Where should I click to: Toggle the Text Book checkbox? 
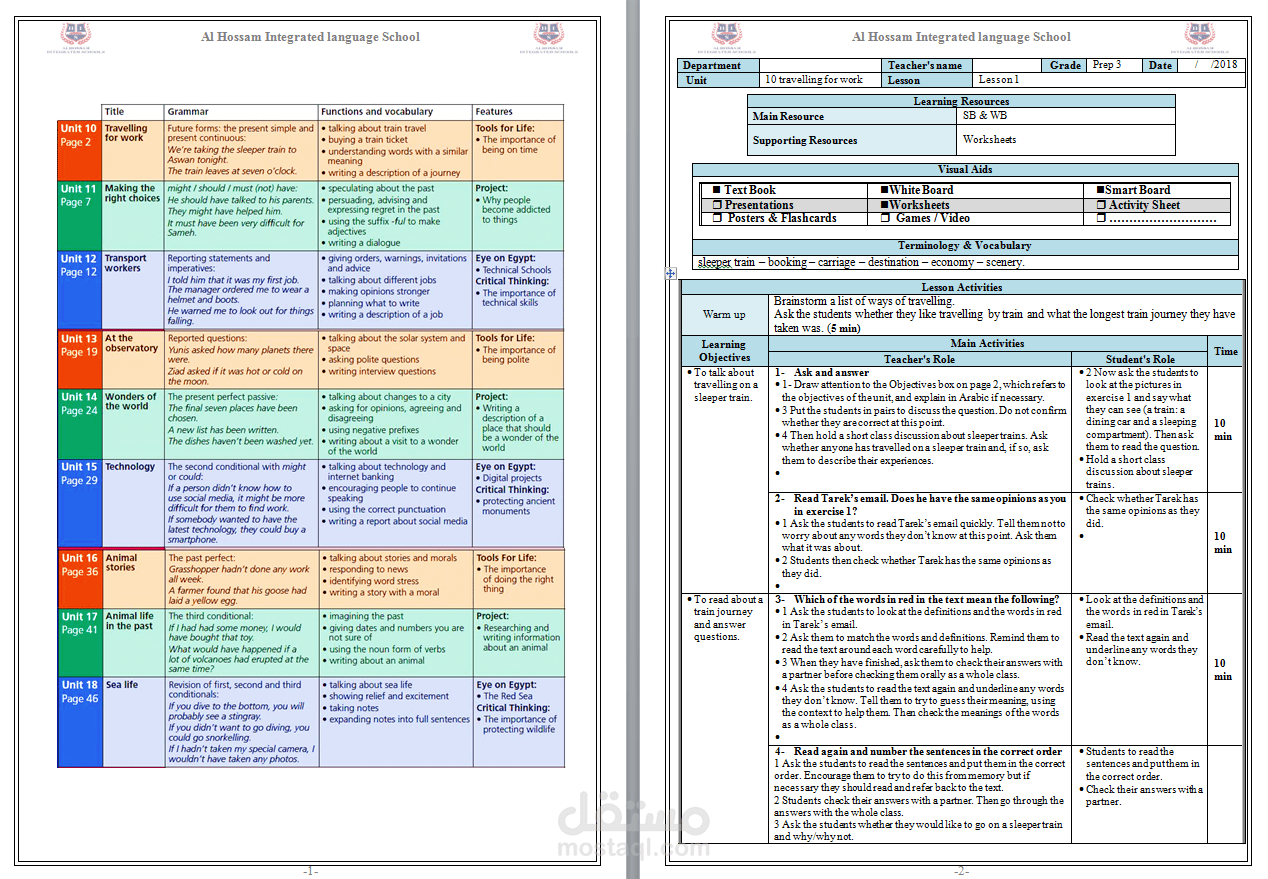[x=716, y=190]
